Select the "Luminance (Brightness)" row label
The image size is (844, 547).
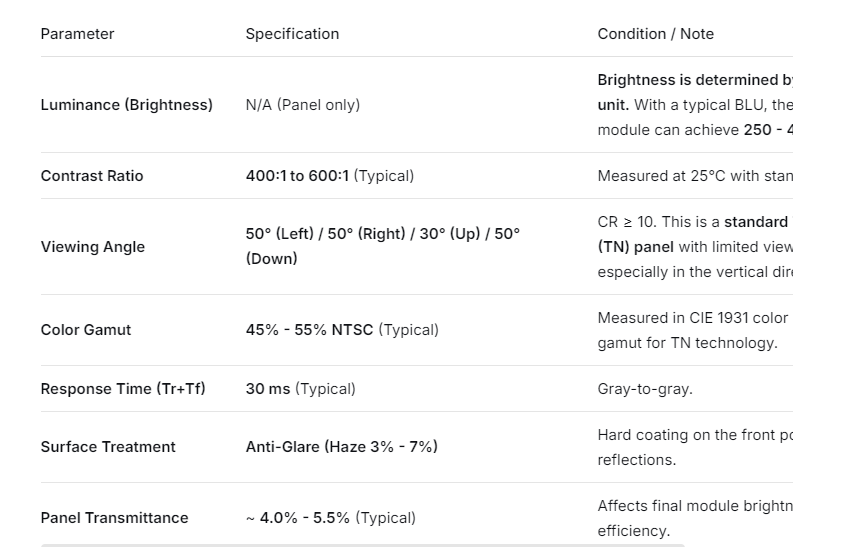pos(126,105)
